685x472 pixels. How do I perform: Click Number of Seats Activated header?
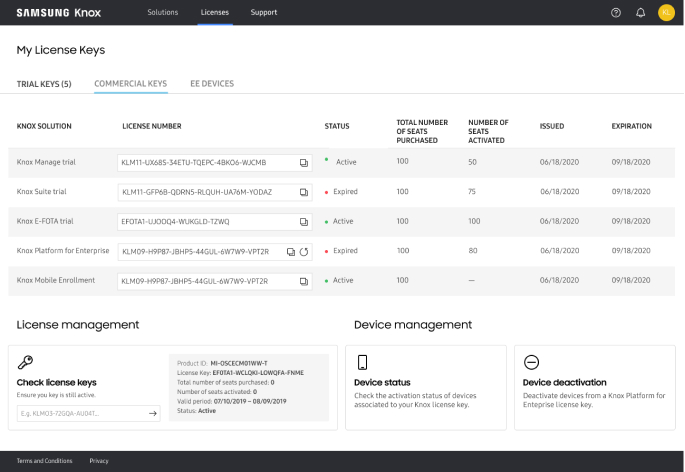click(488, 131)
